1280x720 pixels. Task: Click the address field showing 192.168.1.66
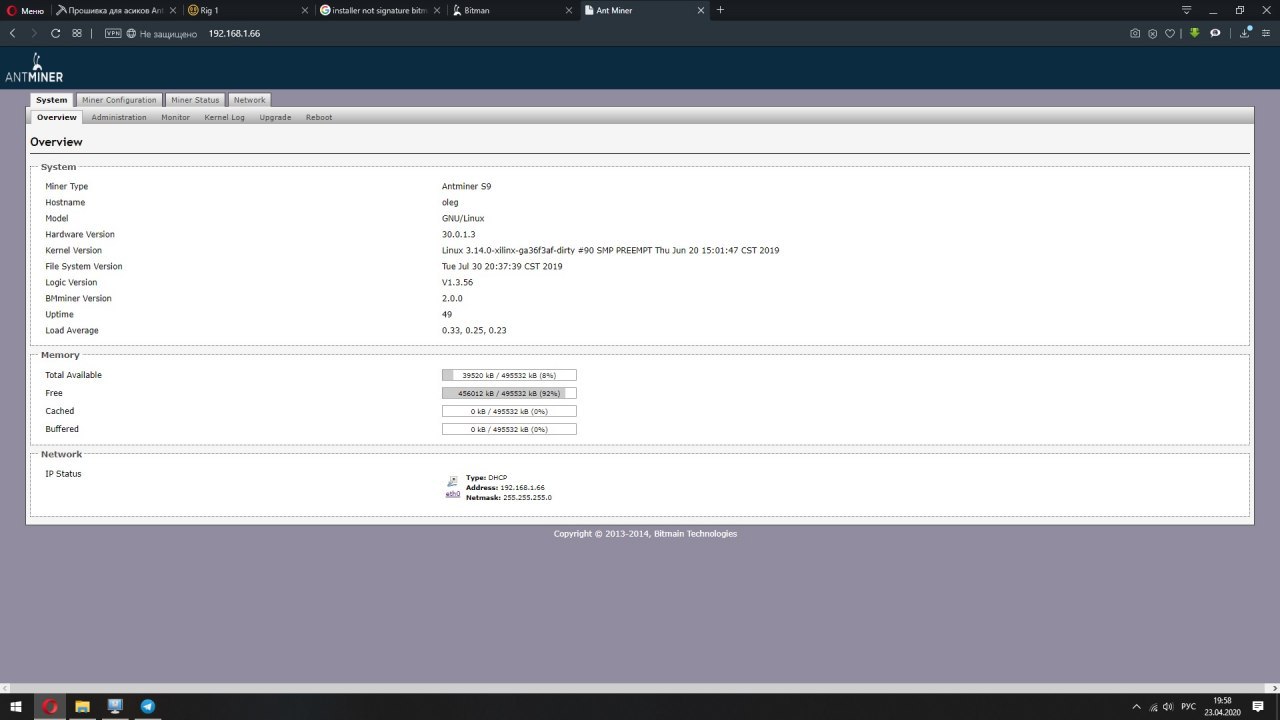[x=234, y=33]
